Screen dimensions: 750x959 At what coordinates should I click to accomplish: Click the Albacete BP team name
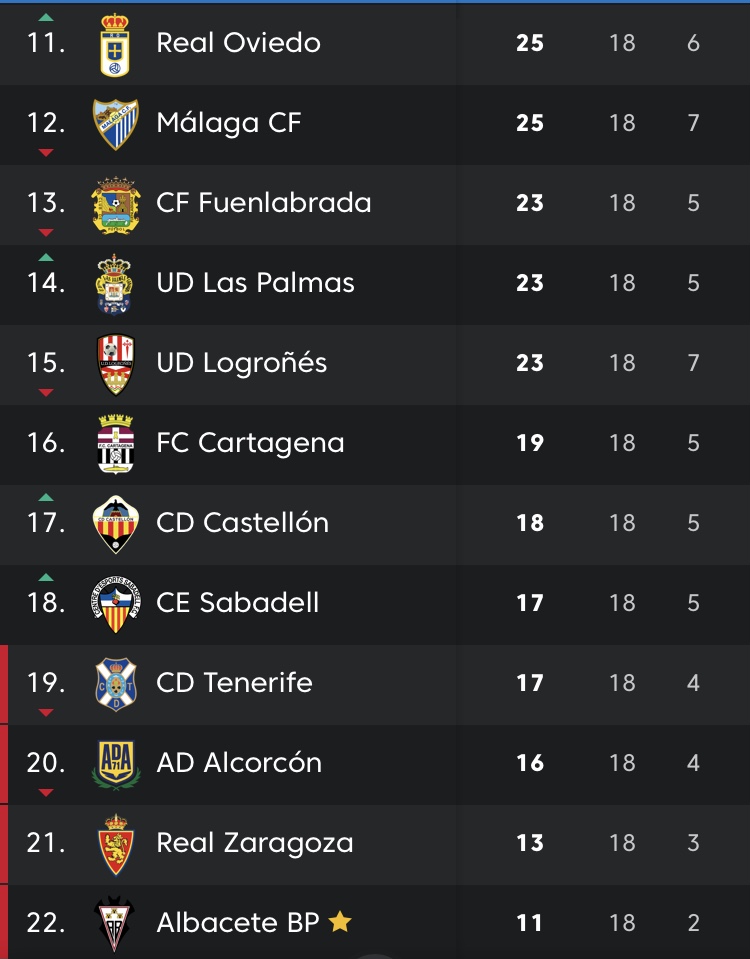tap(237, 923)
